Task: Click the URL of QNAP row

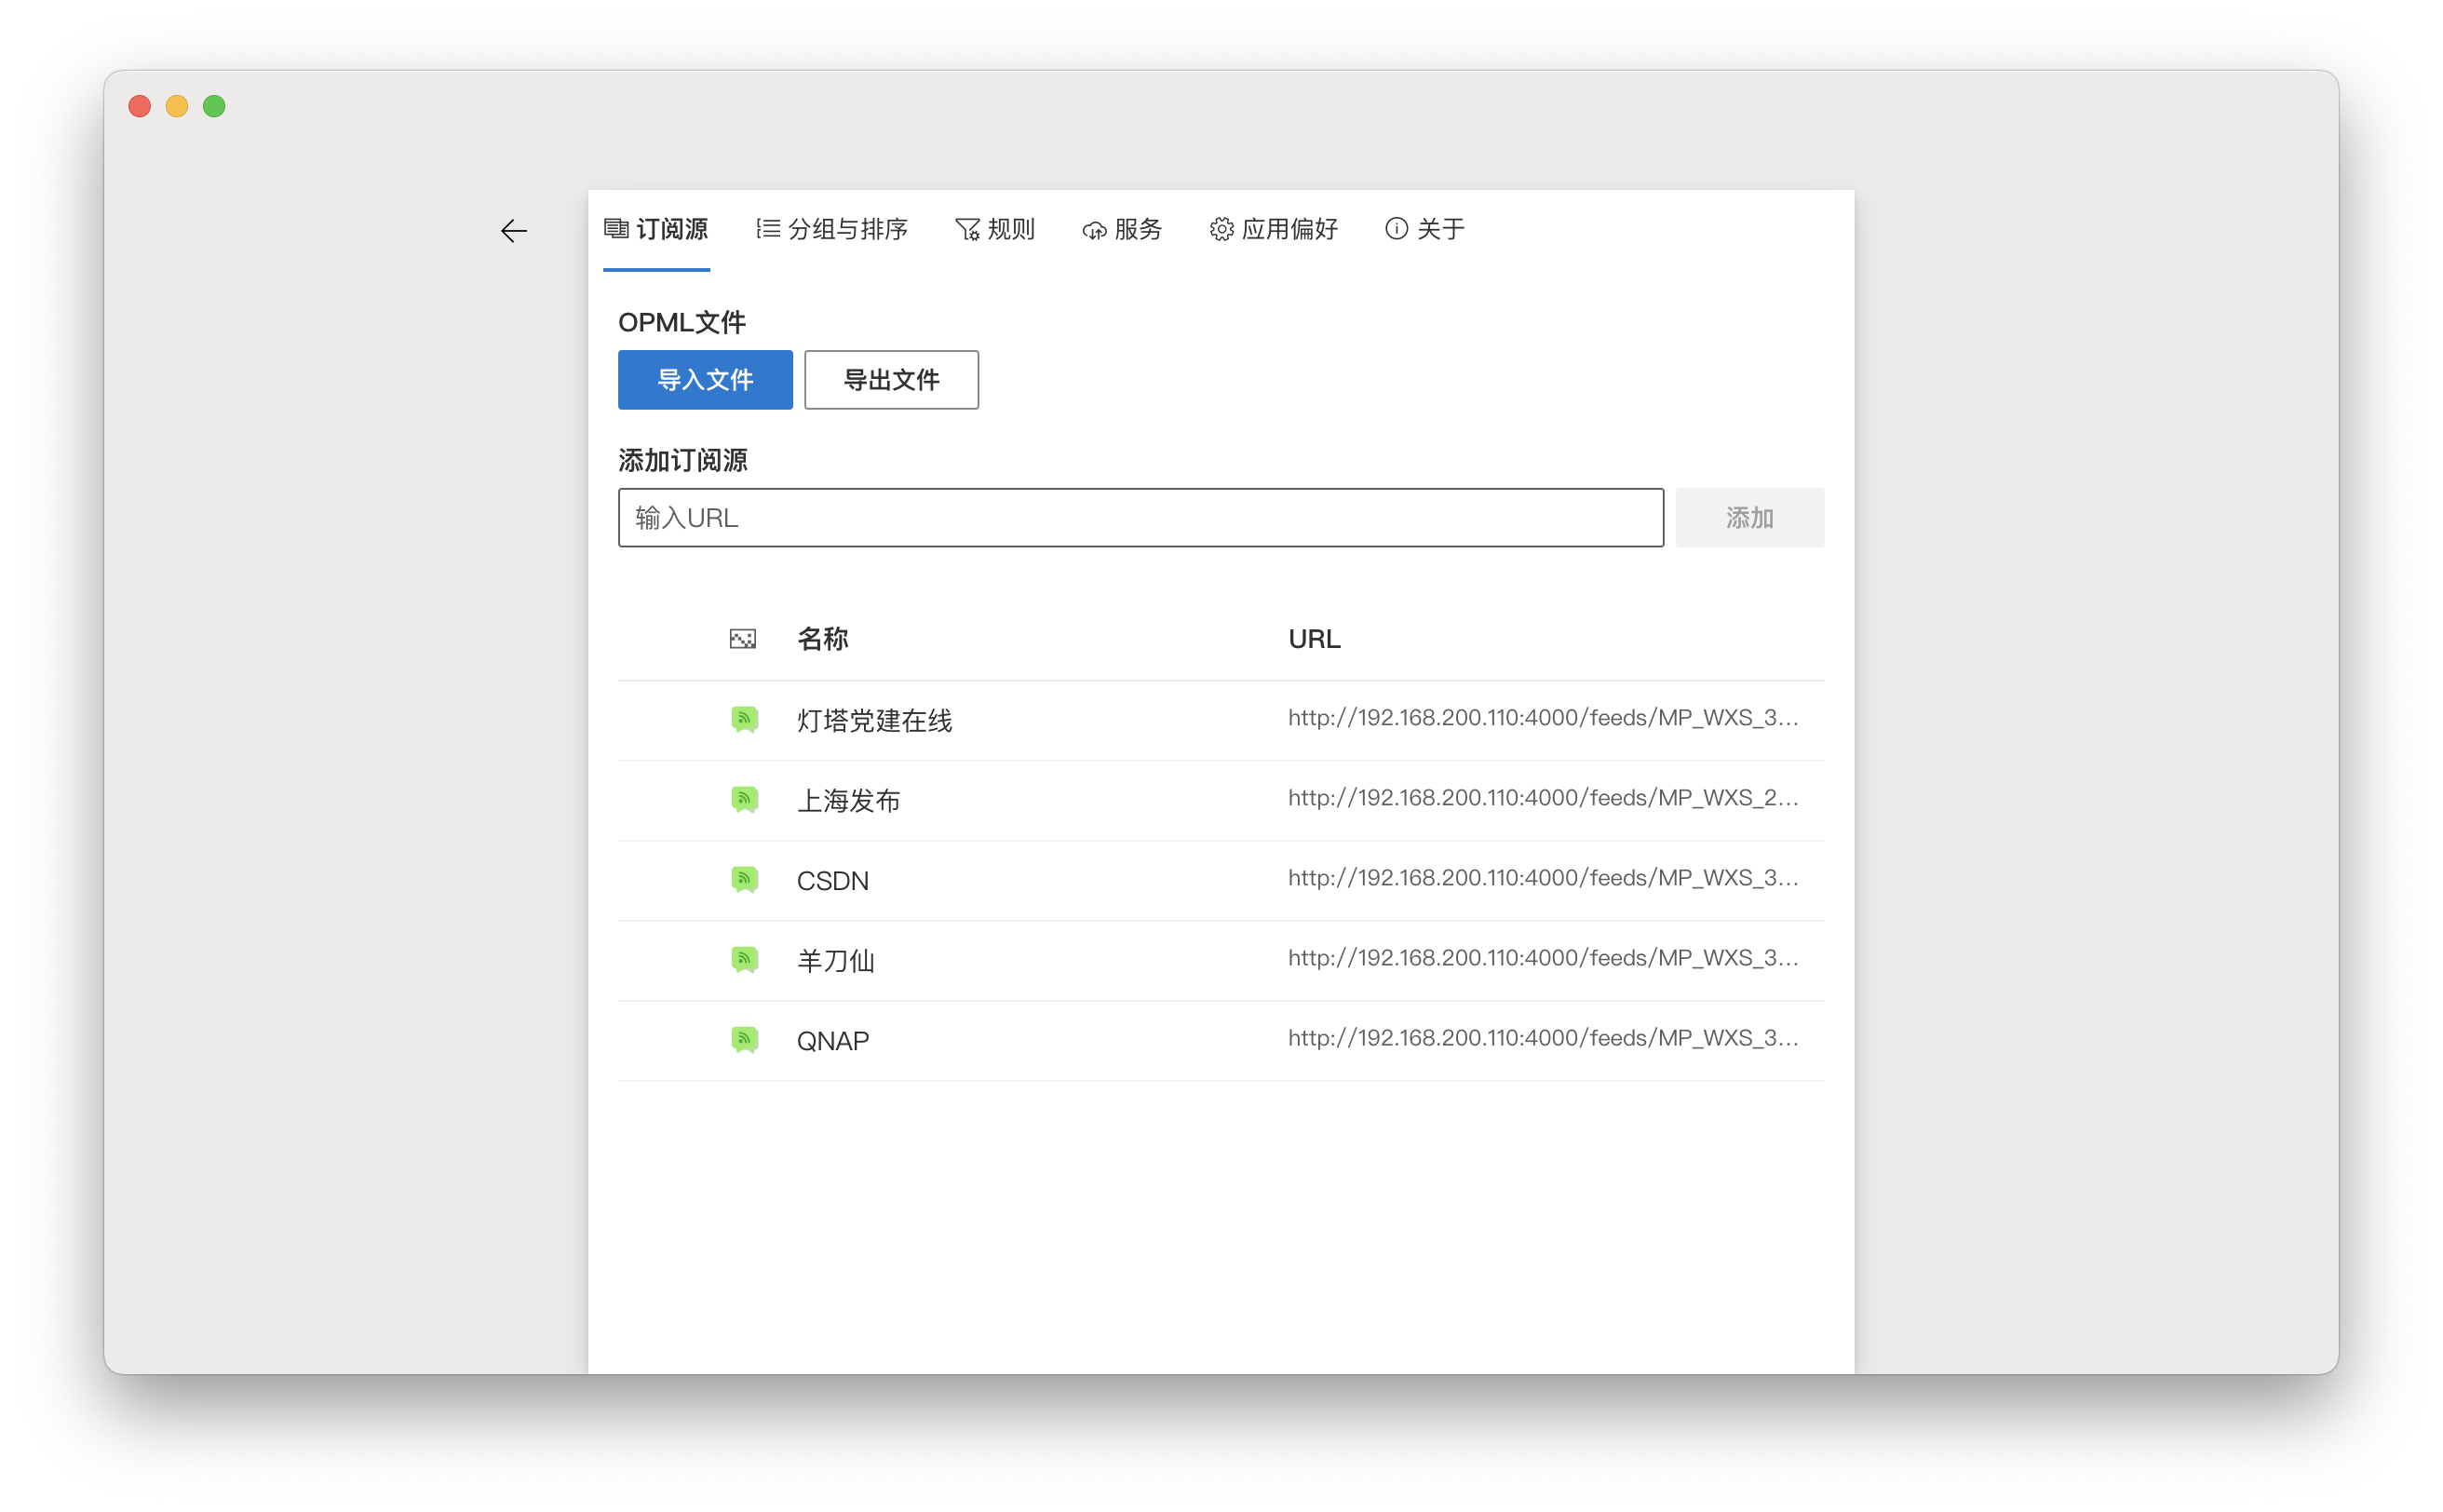Action: (x=1542, y=1038)
